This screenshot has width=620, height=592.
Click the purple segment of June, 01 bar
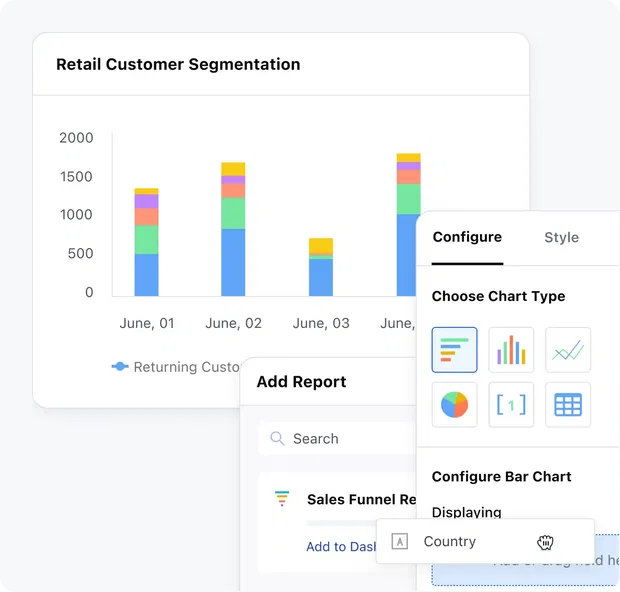146,201
